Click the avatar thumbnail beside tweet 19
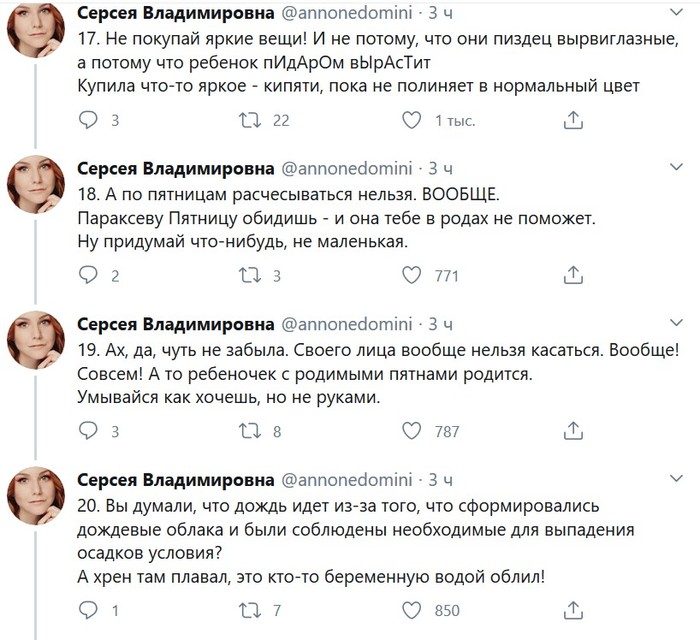The height and width of the screenshot is (640, 700). coord(38,343)
